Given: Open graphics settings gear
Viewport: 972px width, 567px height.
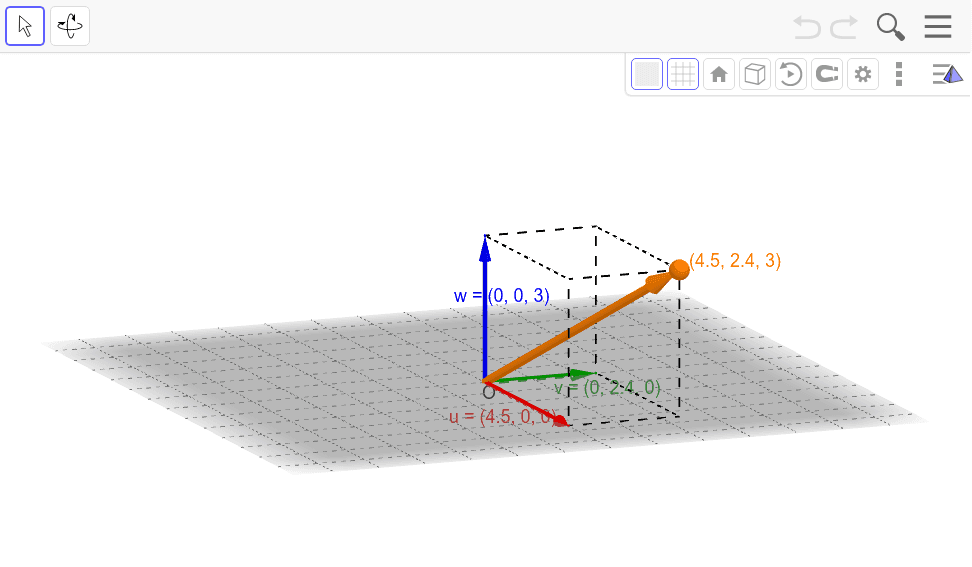Looking at the screenshot, I should pyautogui.click(x=863, y=74).
